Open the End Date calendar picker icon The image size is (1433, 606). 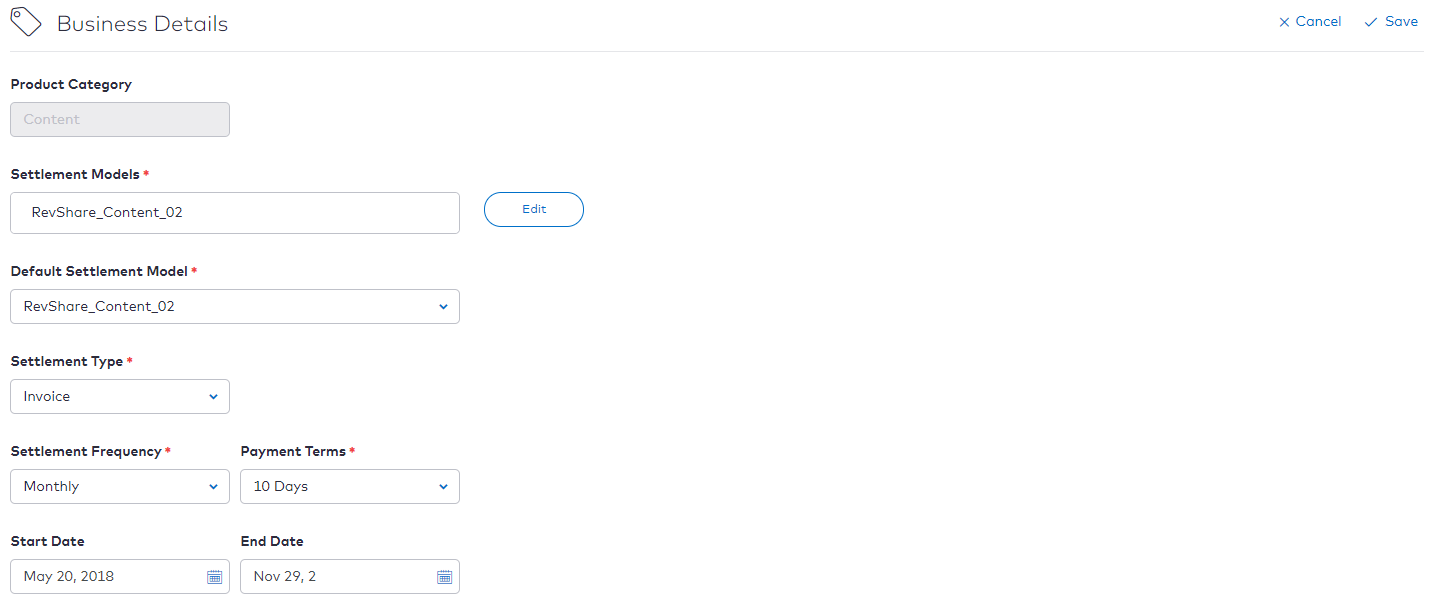point(444,577)
